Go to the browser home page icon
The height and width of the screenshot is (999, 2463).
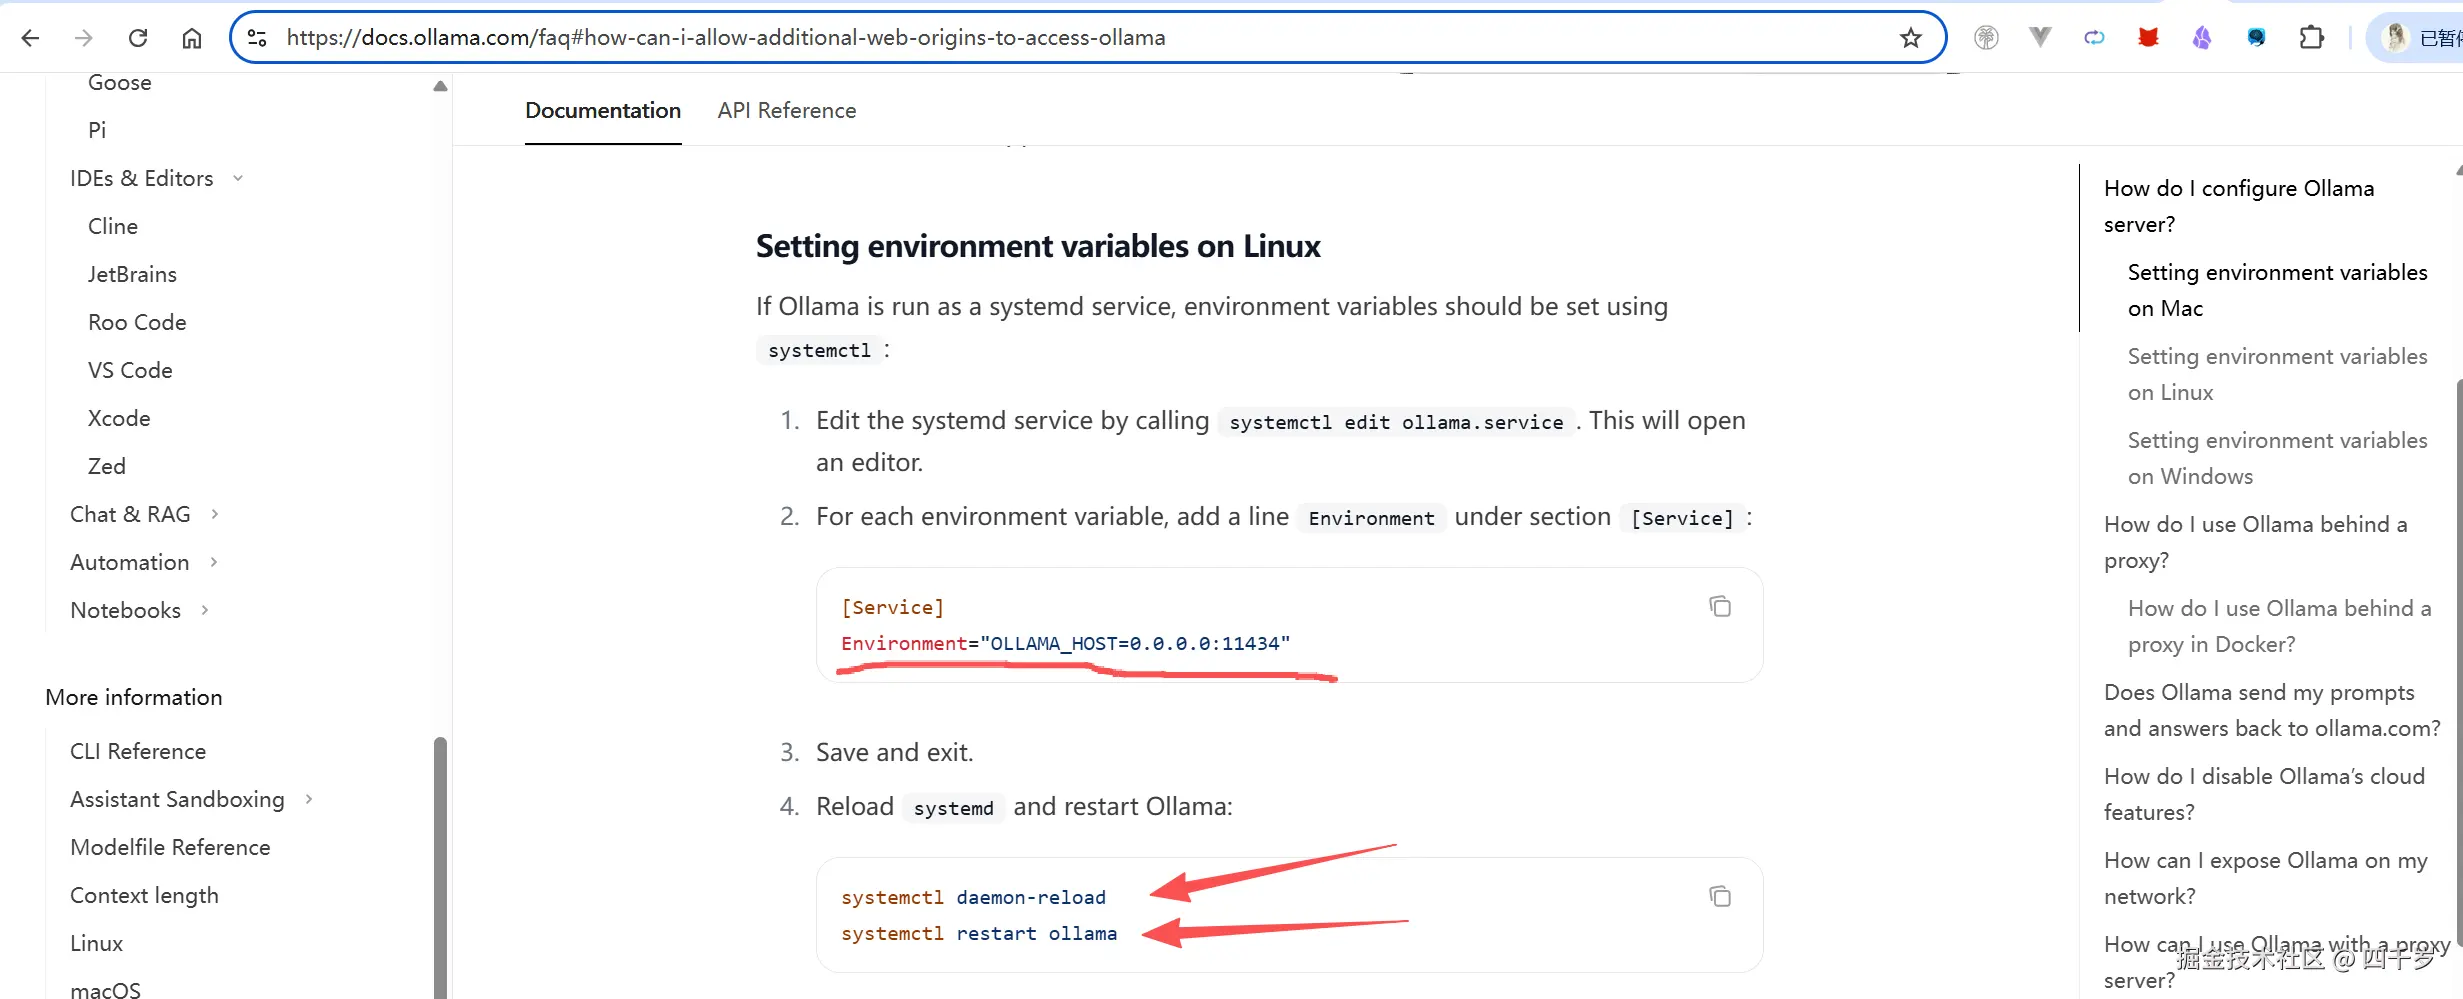192,38
